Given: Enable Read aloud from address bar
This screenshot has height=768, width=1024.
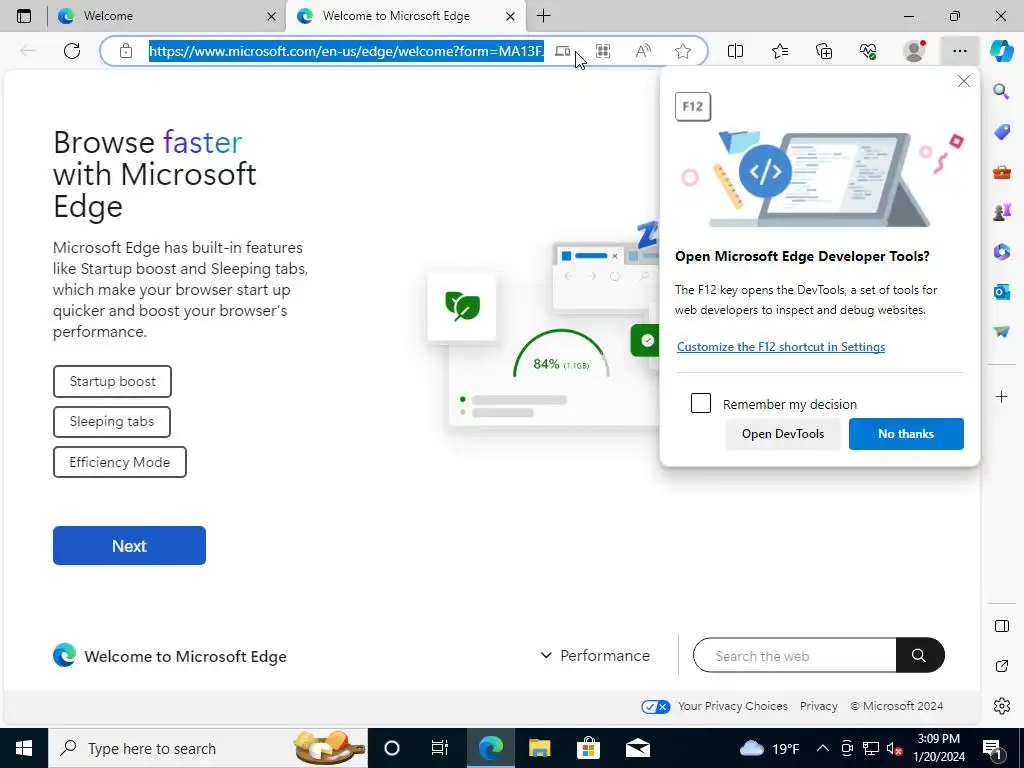Looking at the screenshot, I should (x=643, y=51).
